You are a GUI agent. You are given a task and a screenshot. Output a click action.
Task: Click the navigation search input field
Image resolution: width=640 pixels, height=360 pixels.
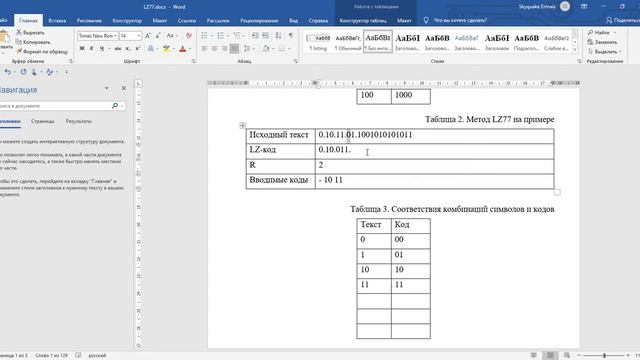click(55, 106)
